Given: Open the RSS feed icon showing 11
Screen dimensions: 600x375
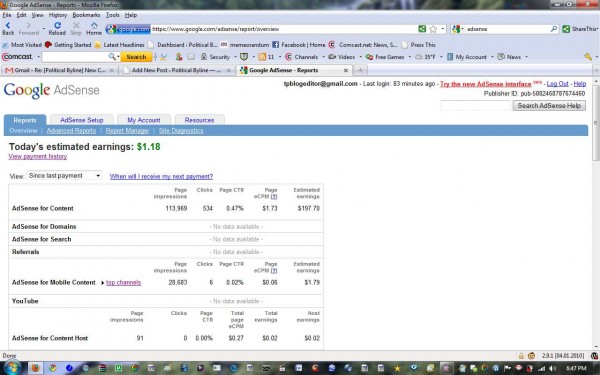Looking at the screenshot, I should [266, 57].
